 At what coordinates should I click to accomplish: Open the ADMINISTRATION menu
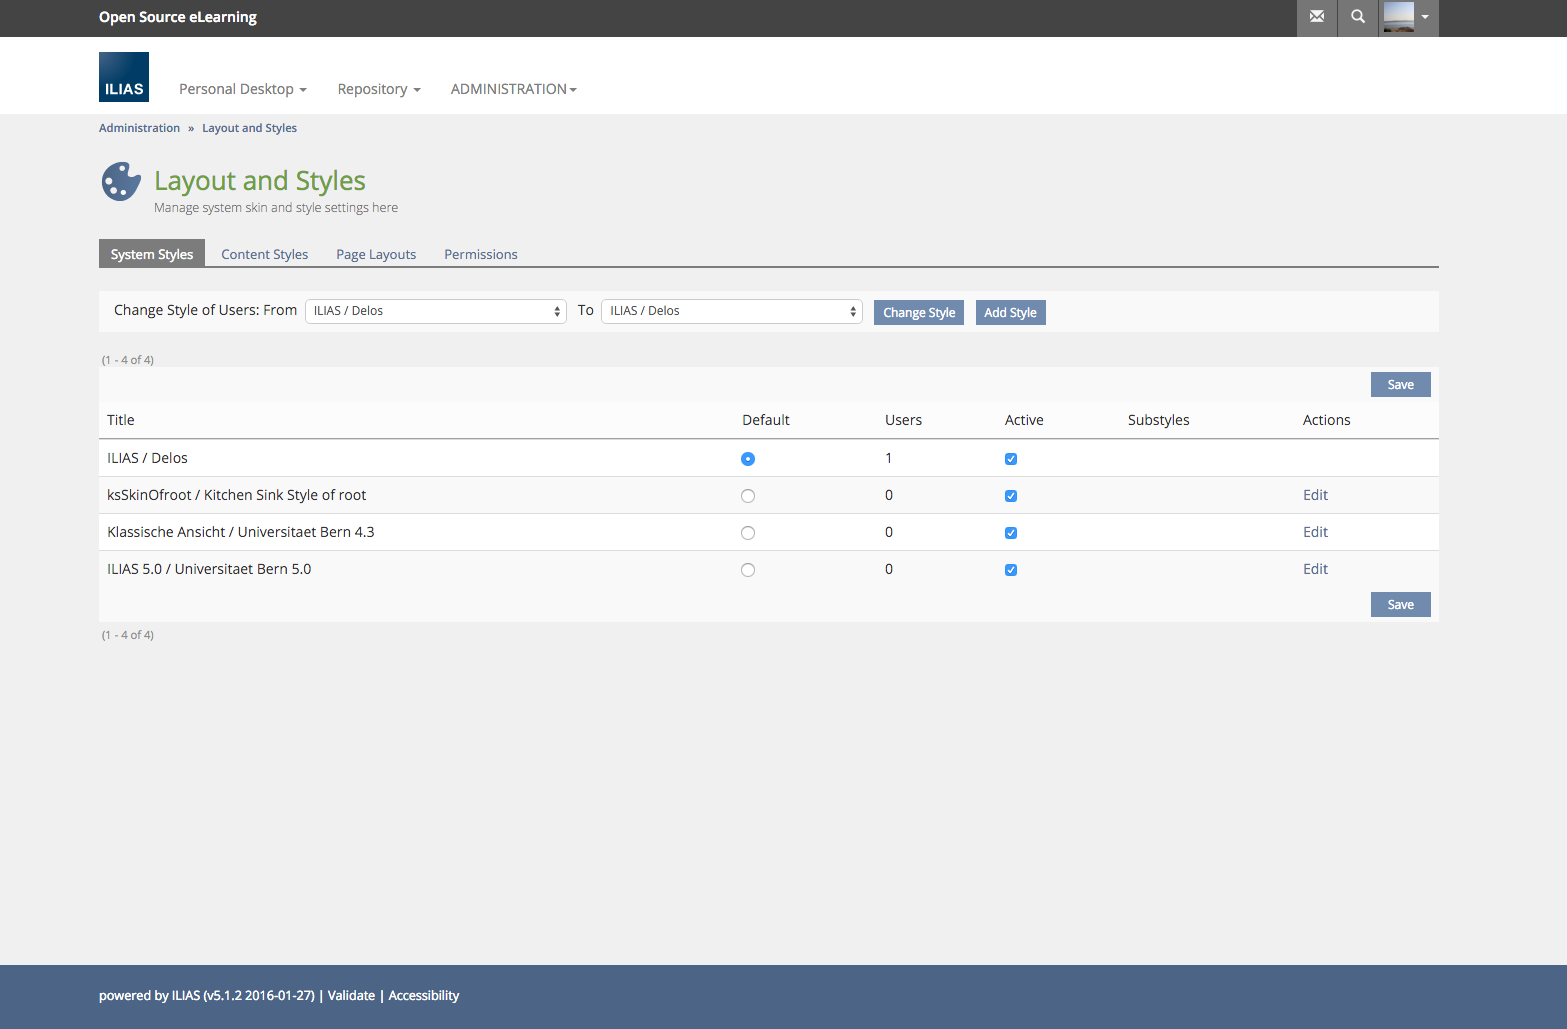coord(513,89)
